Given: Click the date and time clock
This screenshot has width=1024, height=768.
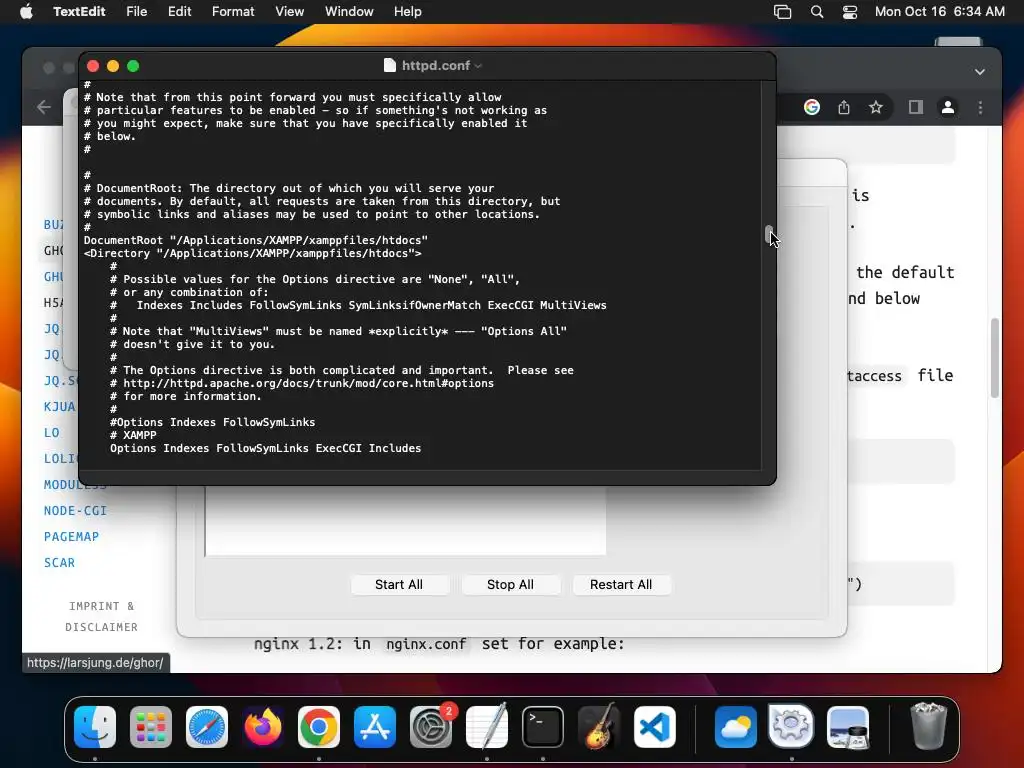Looking at the screenshot, I should pyautogui.click(x=940, y=12).
